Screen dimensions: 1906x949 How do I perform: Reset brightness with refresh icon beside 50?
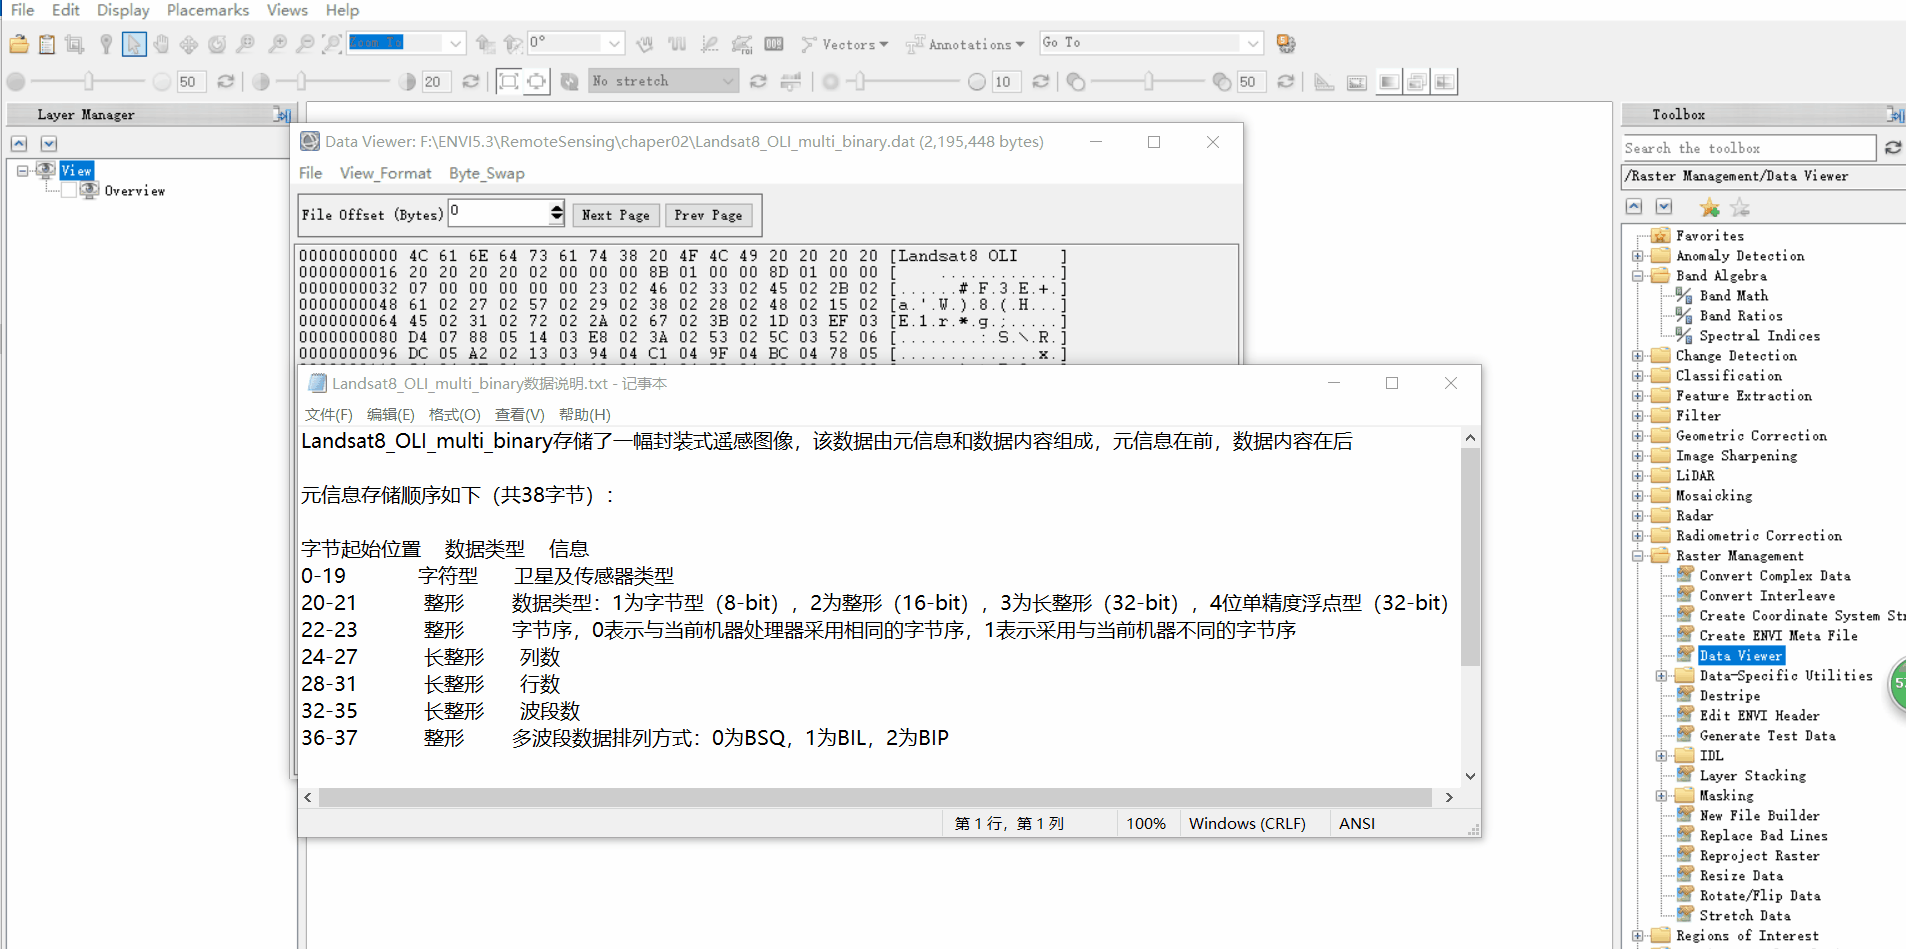tap(226, 82)
